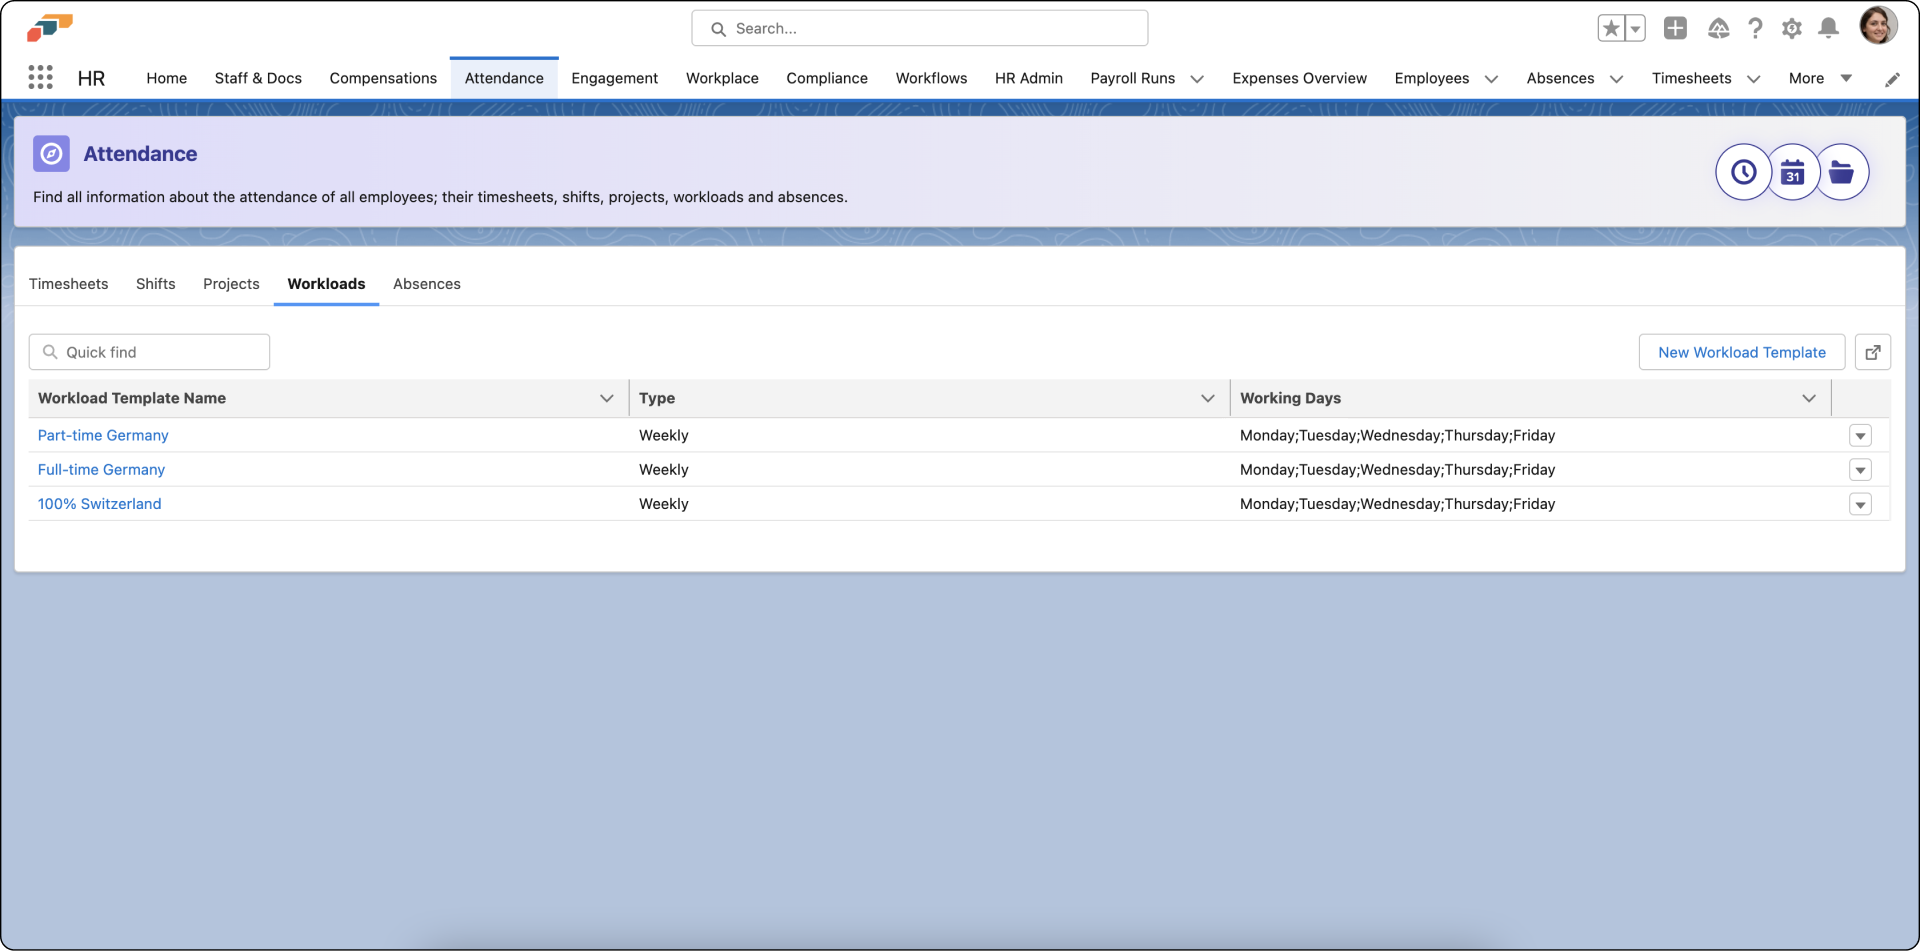View notifications via the bell icon
This screenshot has width=1920, height=951.
1828,28
